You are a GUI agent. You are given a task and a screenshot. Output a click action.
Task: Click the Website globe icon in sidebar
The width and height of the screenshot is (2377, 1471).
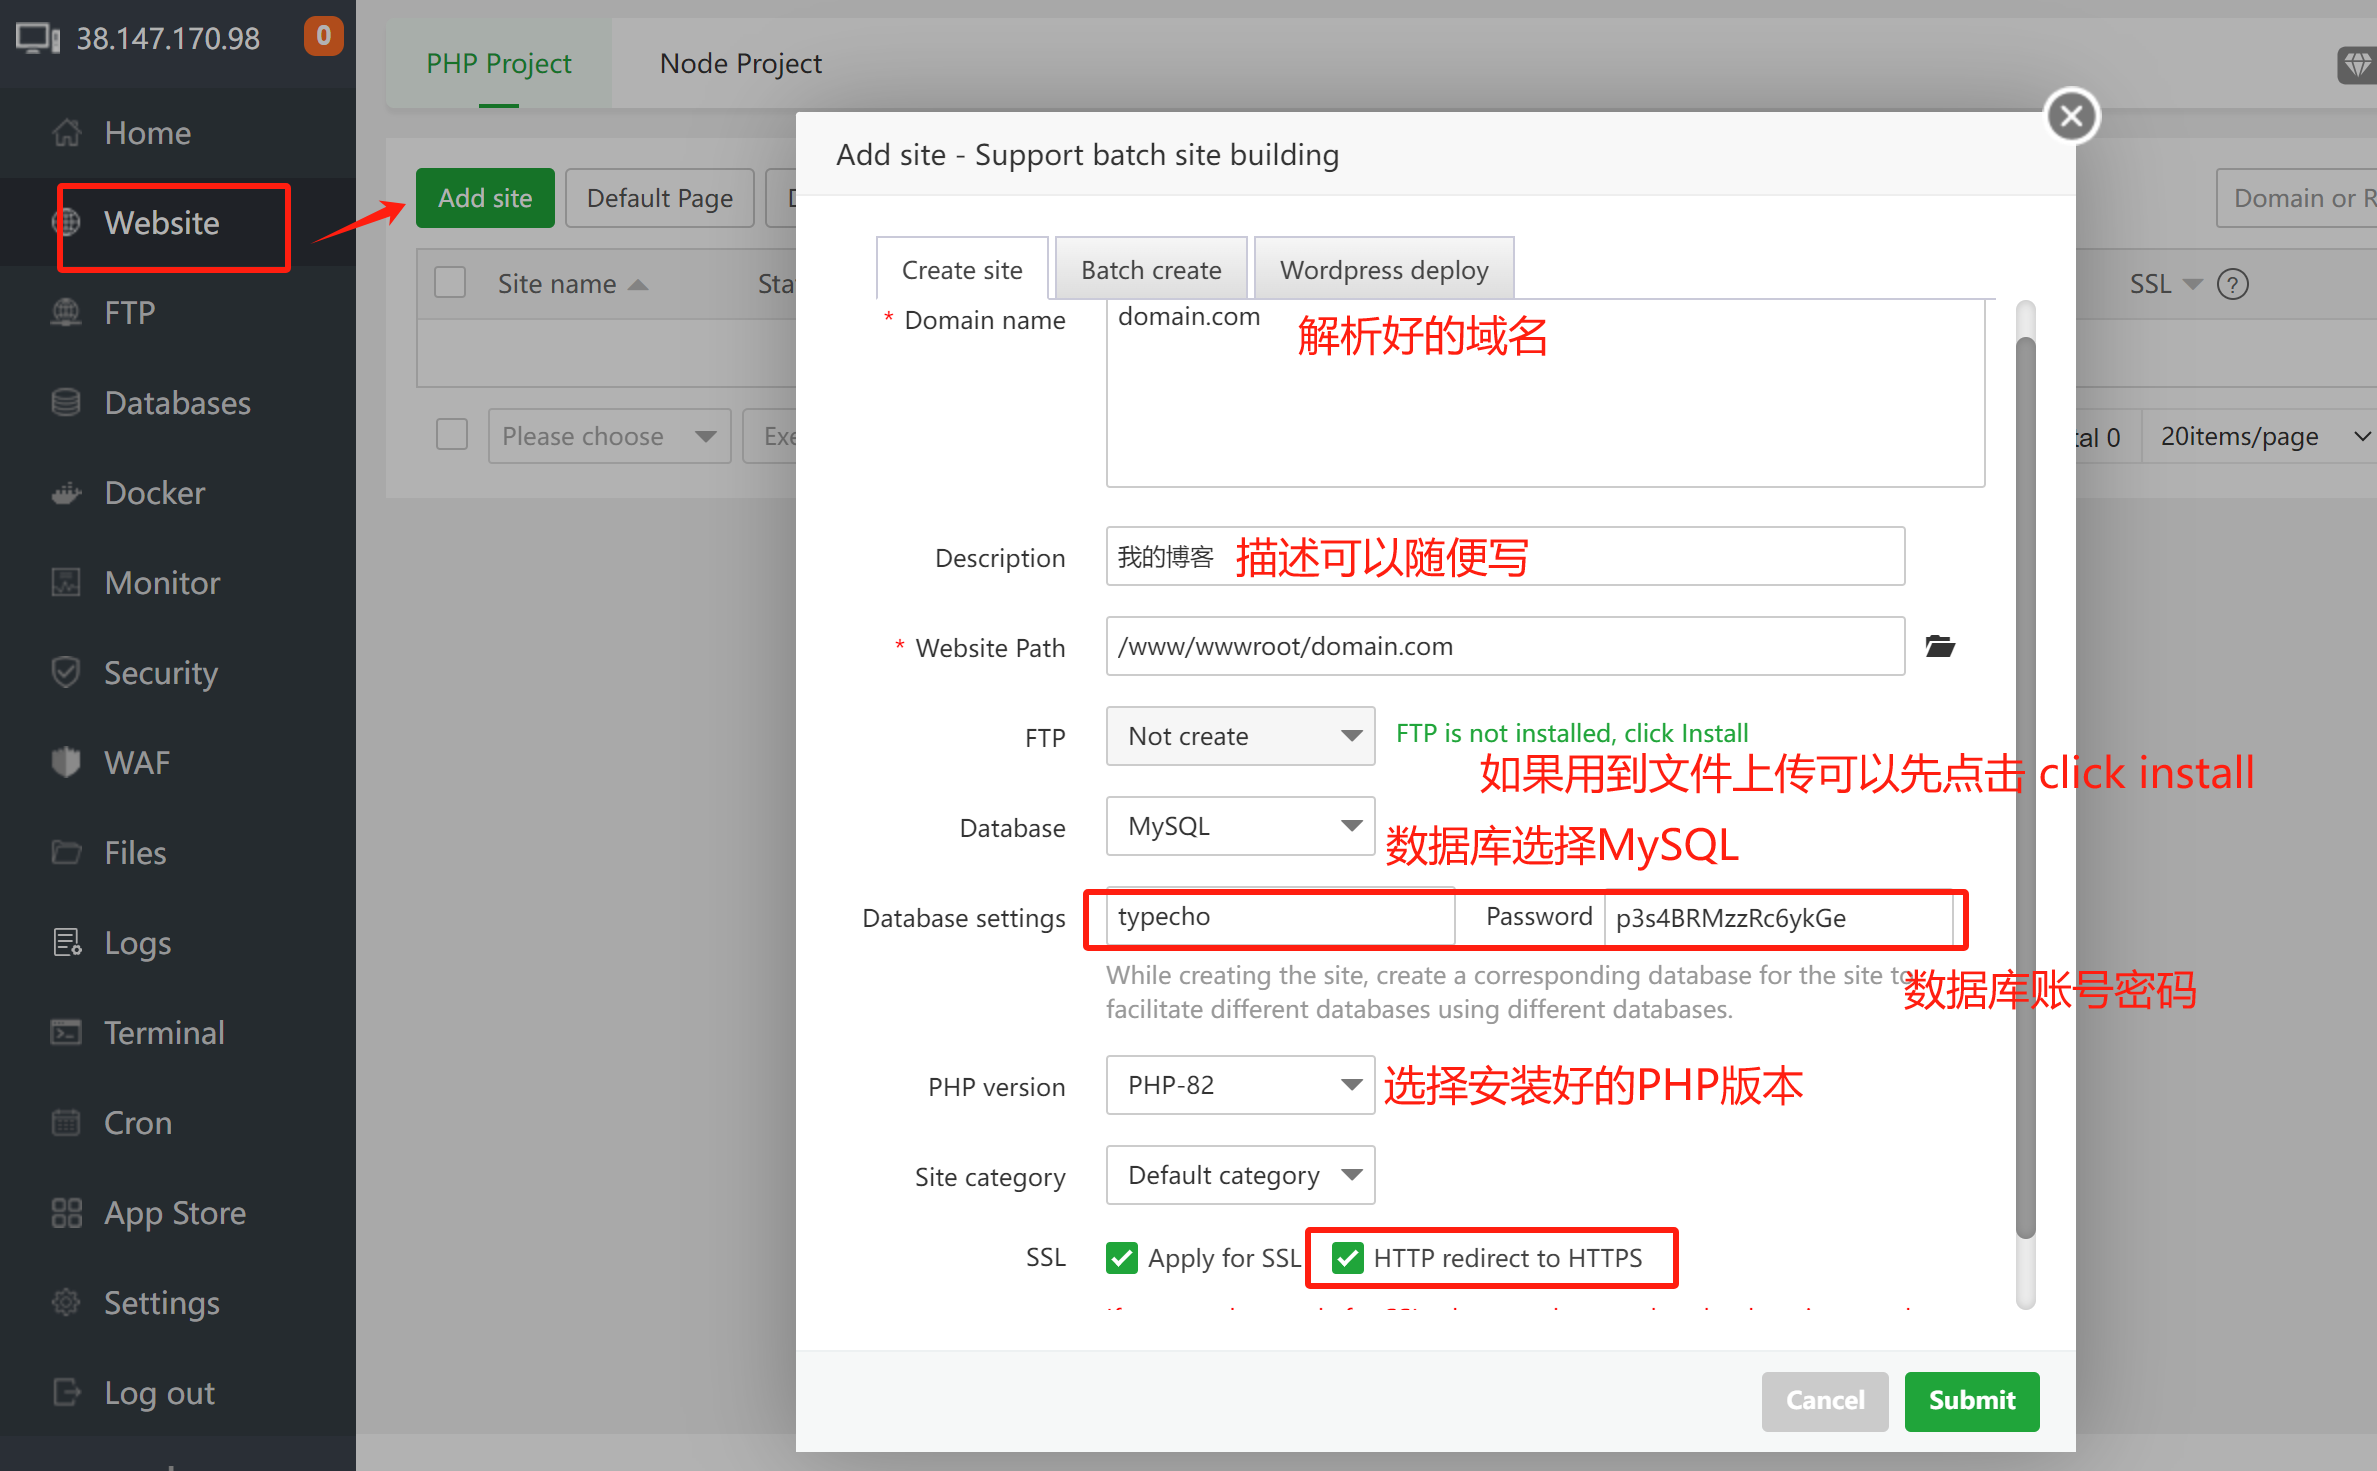coord(66,222)
